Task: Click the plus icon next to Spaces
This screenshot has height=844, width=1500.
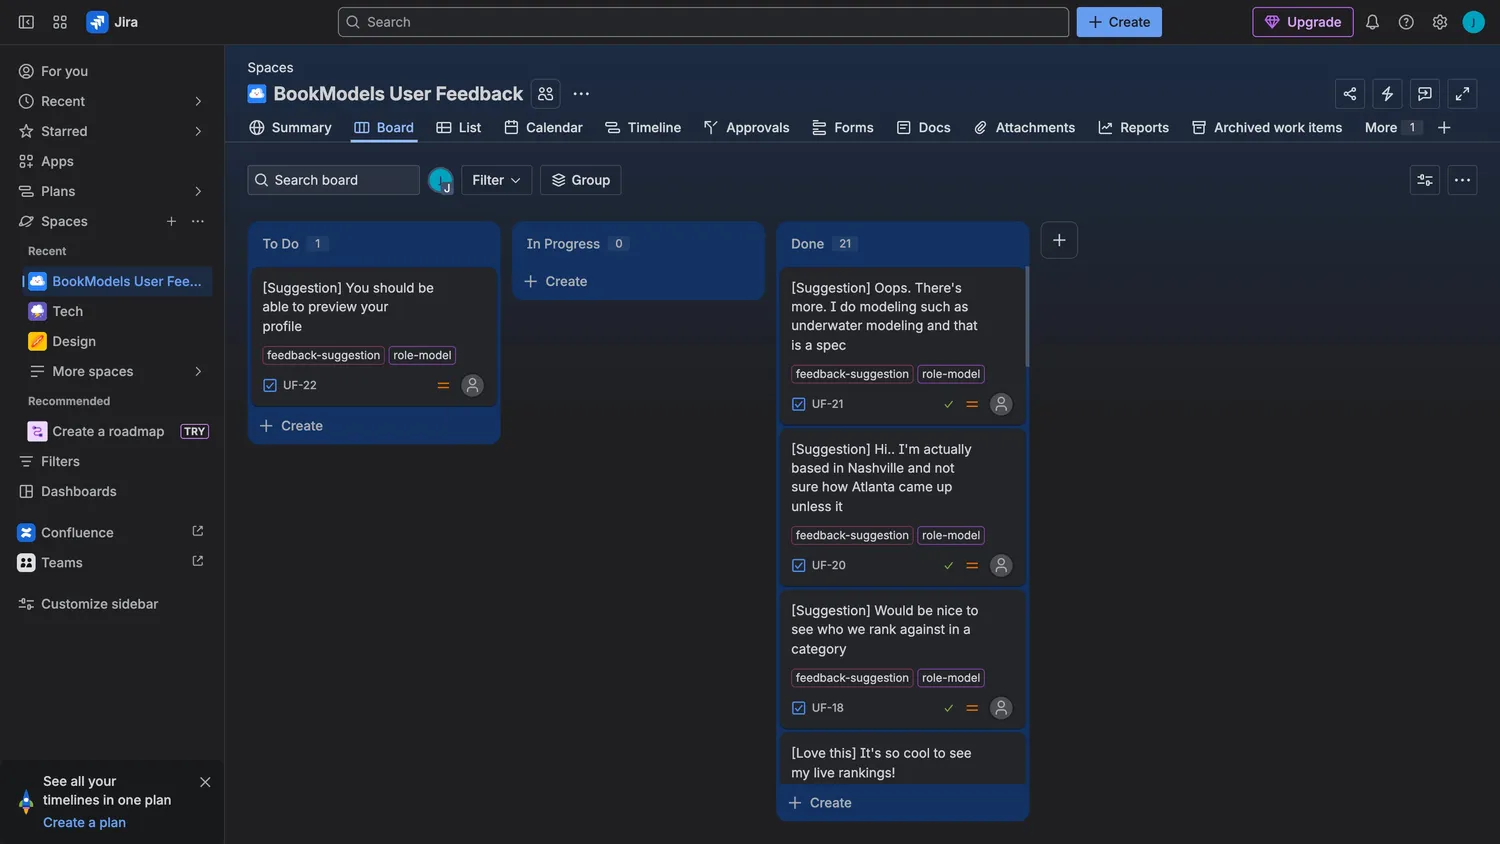Action: click(x=171, y=221)
